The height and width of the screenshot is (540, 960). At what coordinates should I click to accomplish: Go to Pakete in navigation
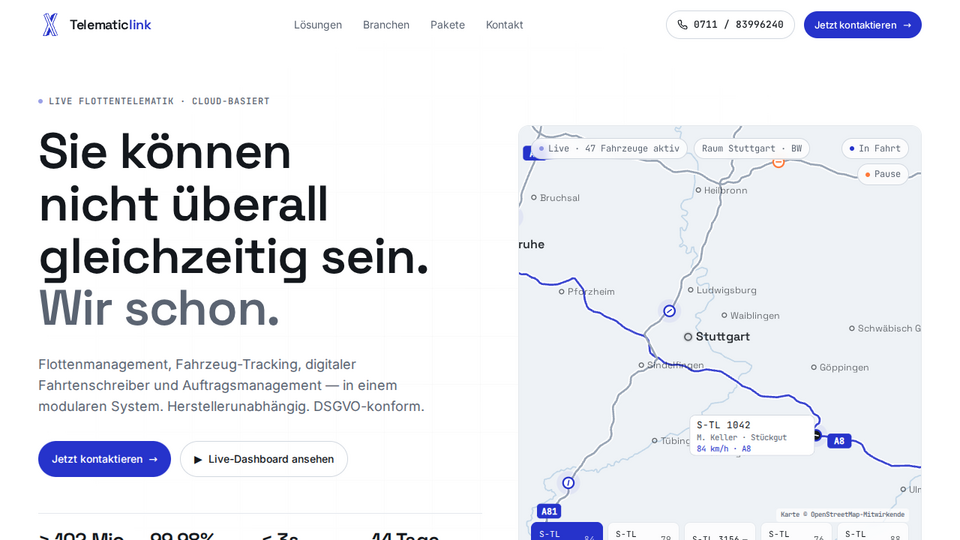448,25
